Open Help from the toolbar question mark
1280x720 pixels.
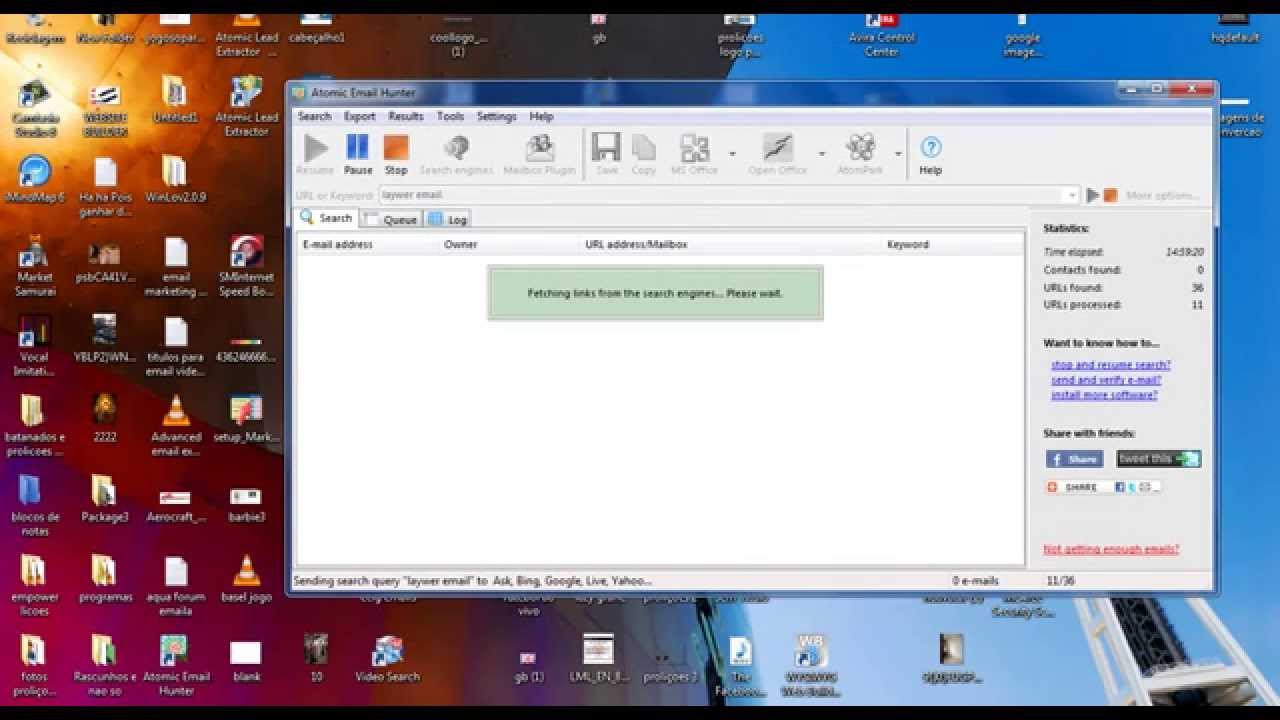coord(930,155)
